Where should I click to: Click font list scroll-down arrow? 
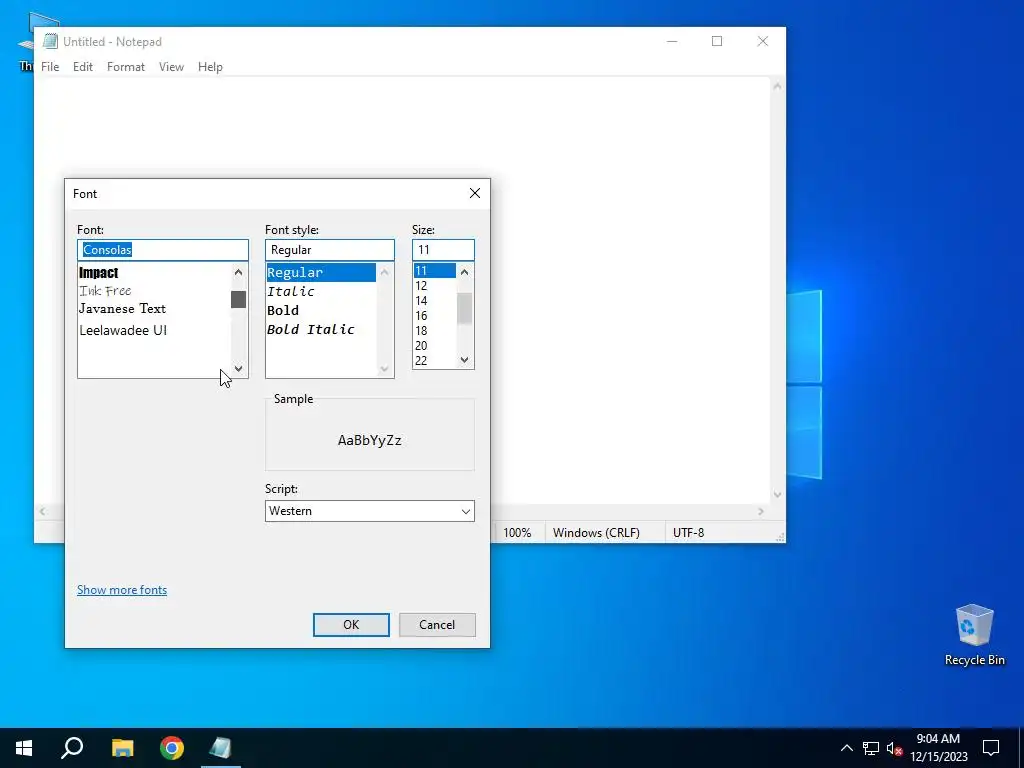pyautogui.click(x=238, y=368)
